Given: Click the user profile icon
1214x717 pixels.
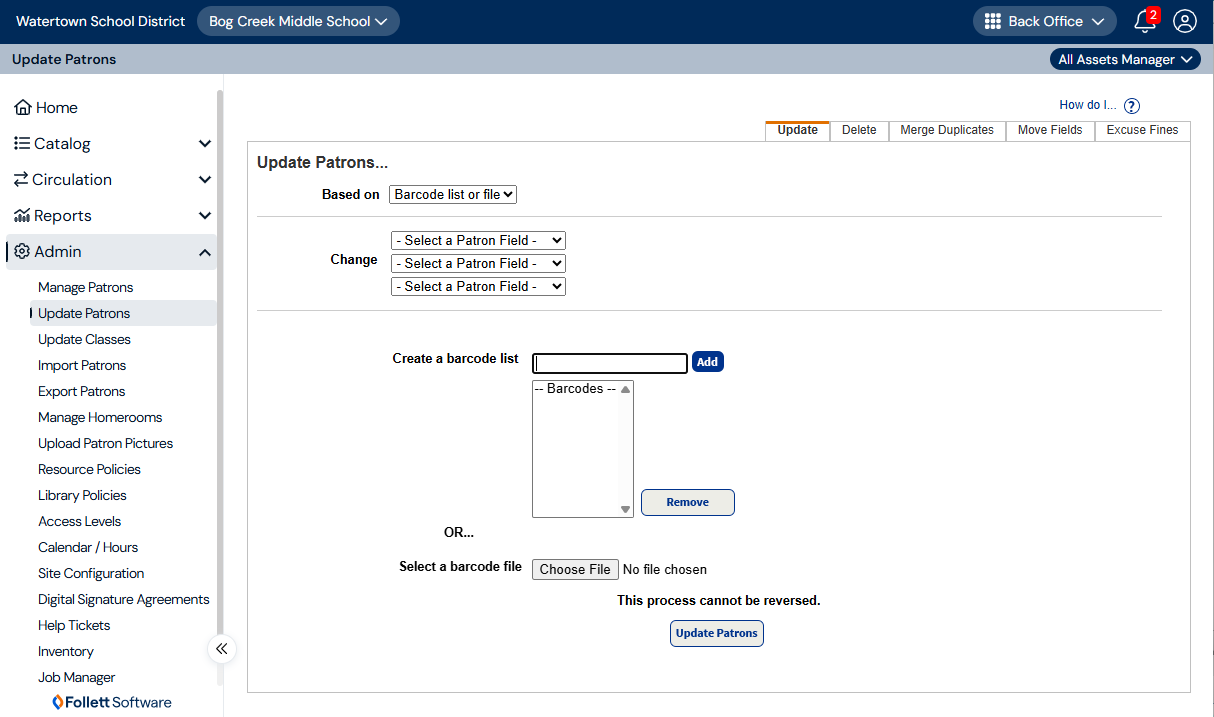Looking at the screenshot, I should (x=1185, y=21).
